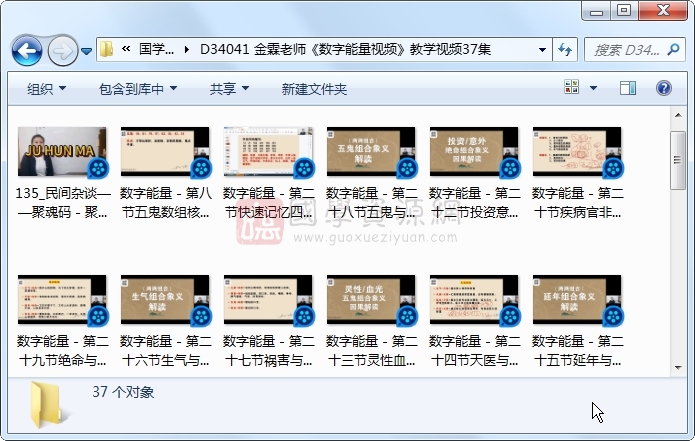695x441 pixels.
Task: Open the 组织 menu
Action: pyautogui.click(x=46, y=89)
